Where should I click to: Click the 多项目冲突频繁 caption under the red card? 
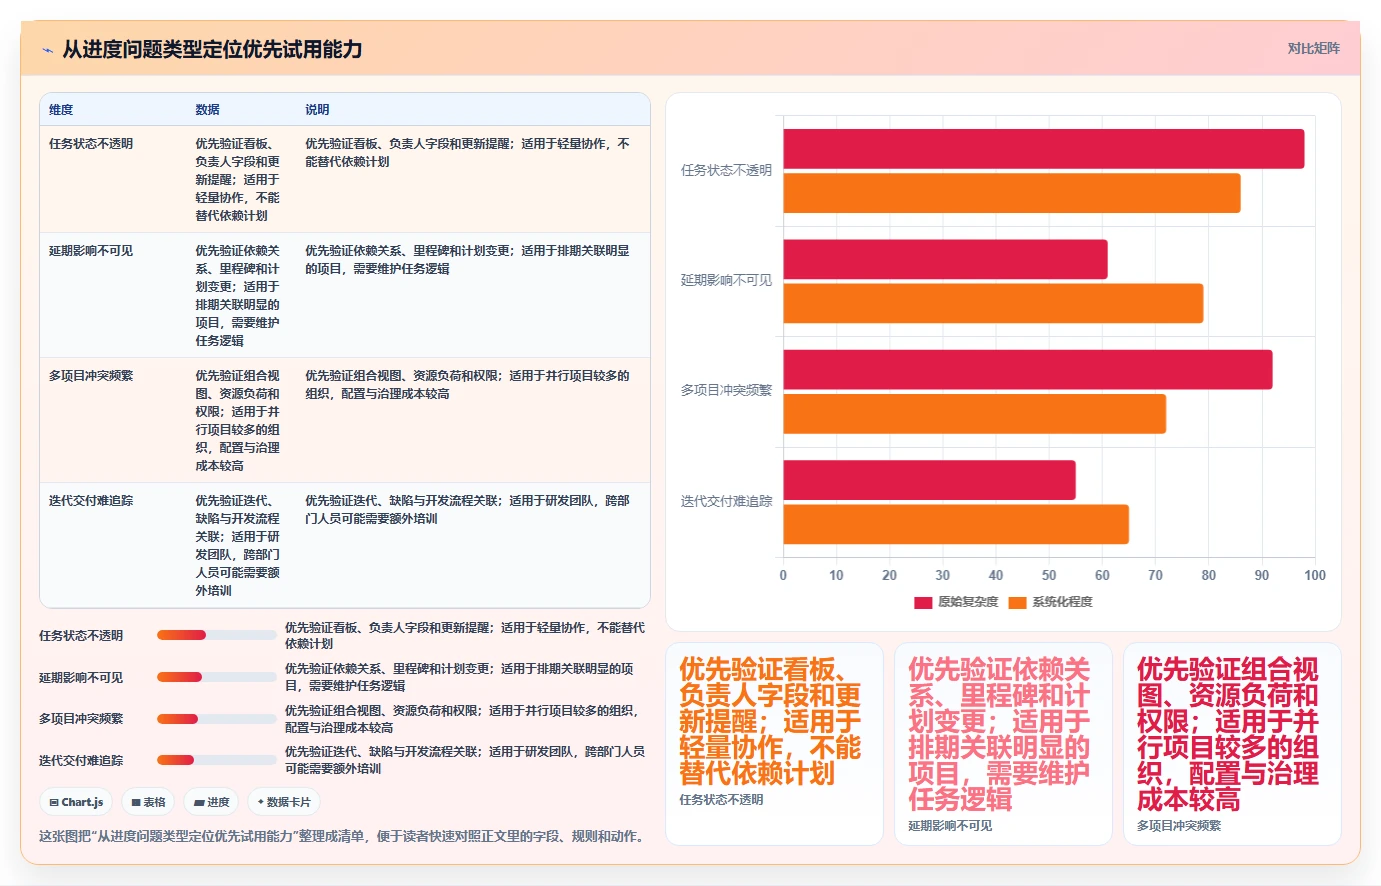1179,826
